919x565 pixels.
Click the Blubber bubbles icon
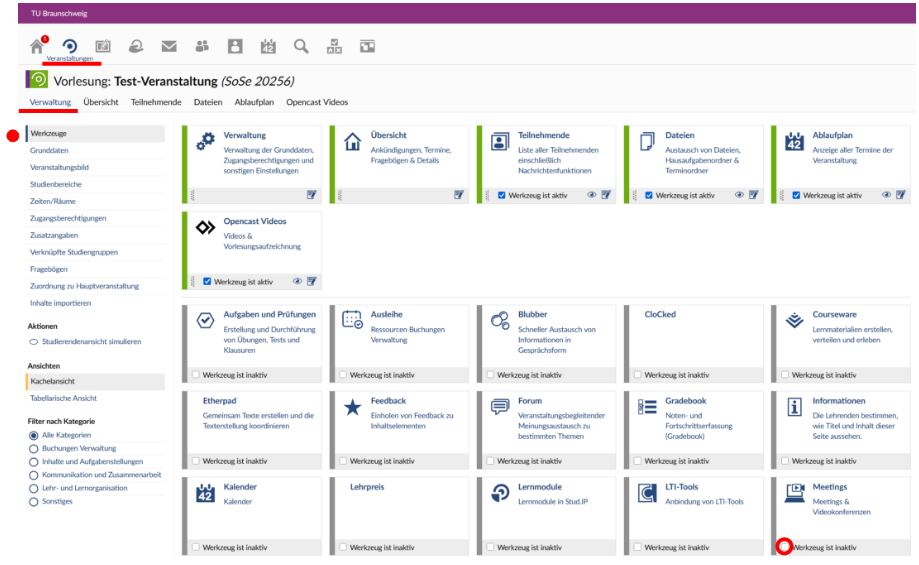pos(500,321)
